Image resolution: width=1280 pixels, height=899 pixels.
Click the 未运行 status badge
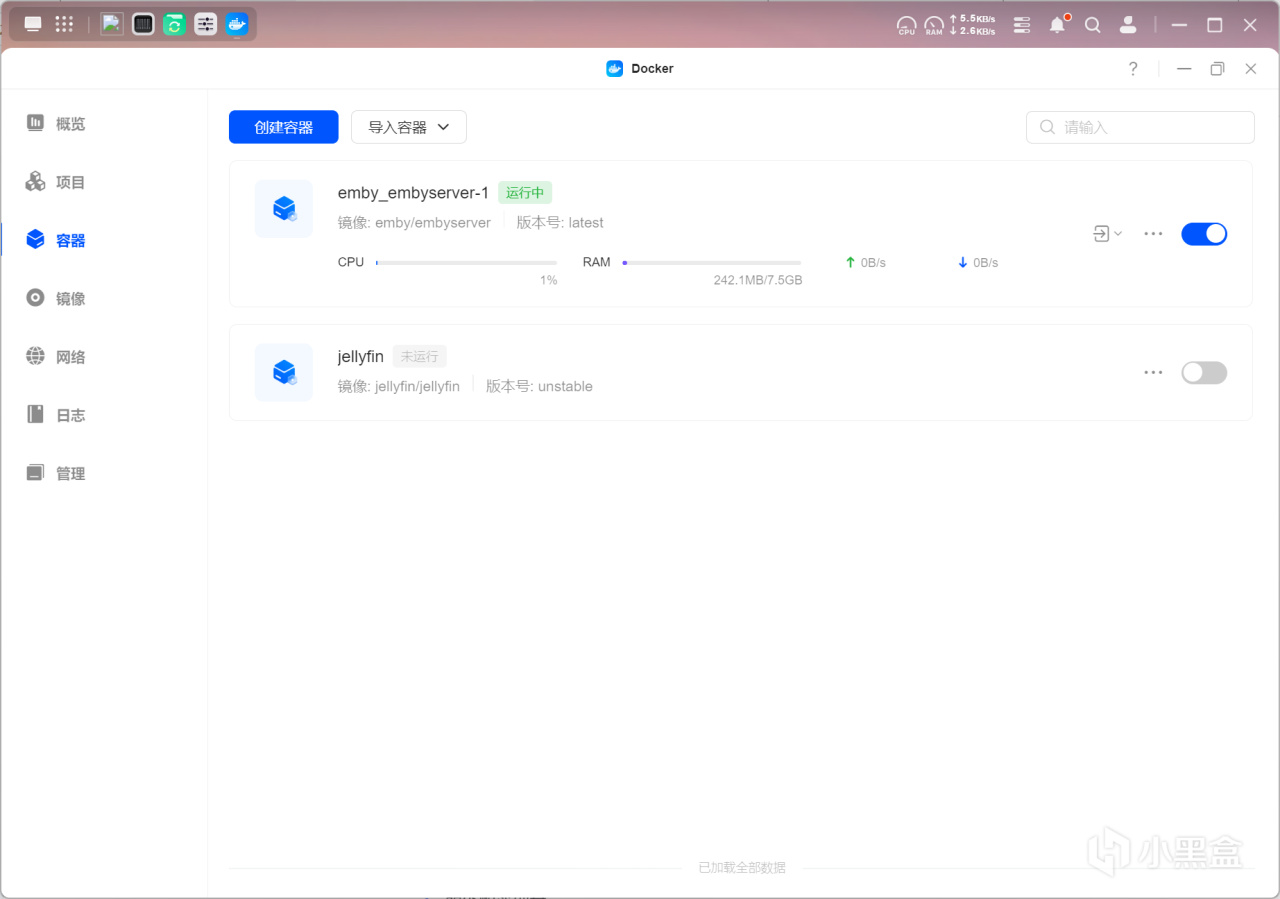tap(419, 356)
